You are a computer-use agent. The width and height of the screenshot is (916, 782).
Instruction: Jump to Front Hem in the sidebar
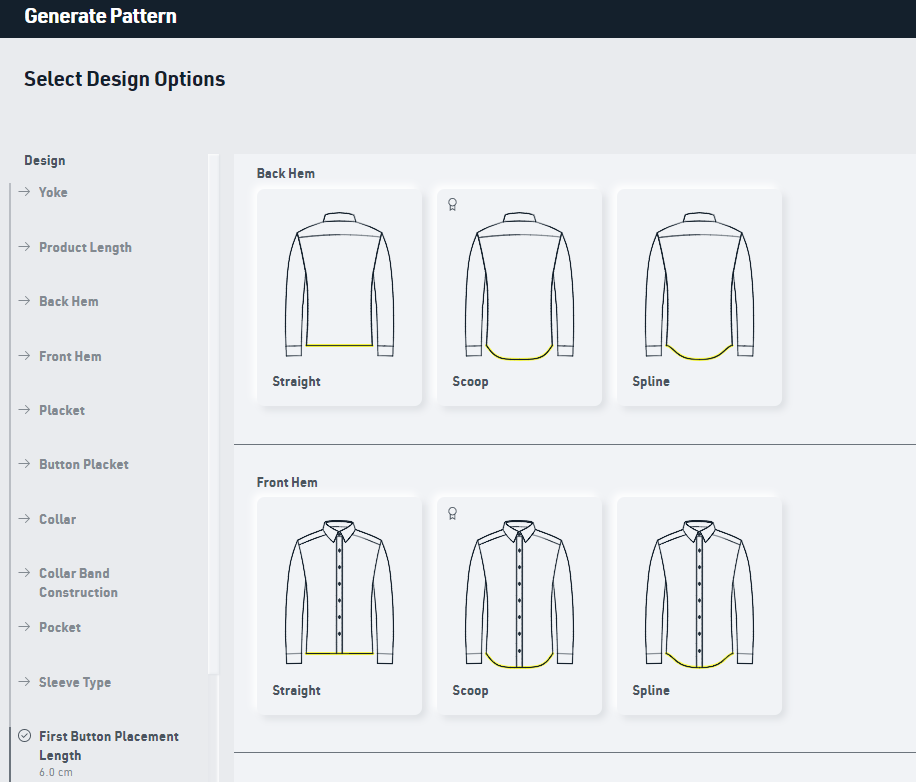pyautogui.click(x=70, y=356)
